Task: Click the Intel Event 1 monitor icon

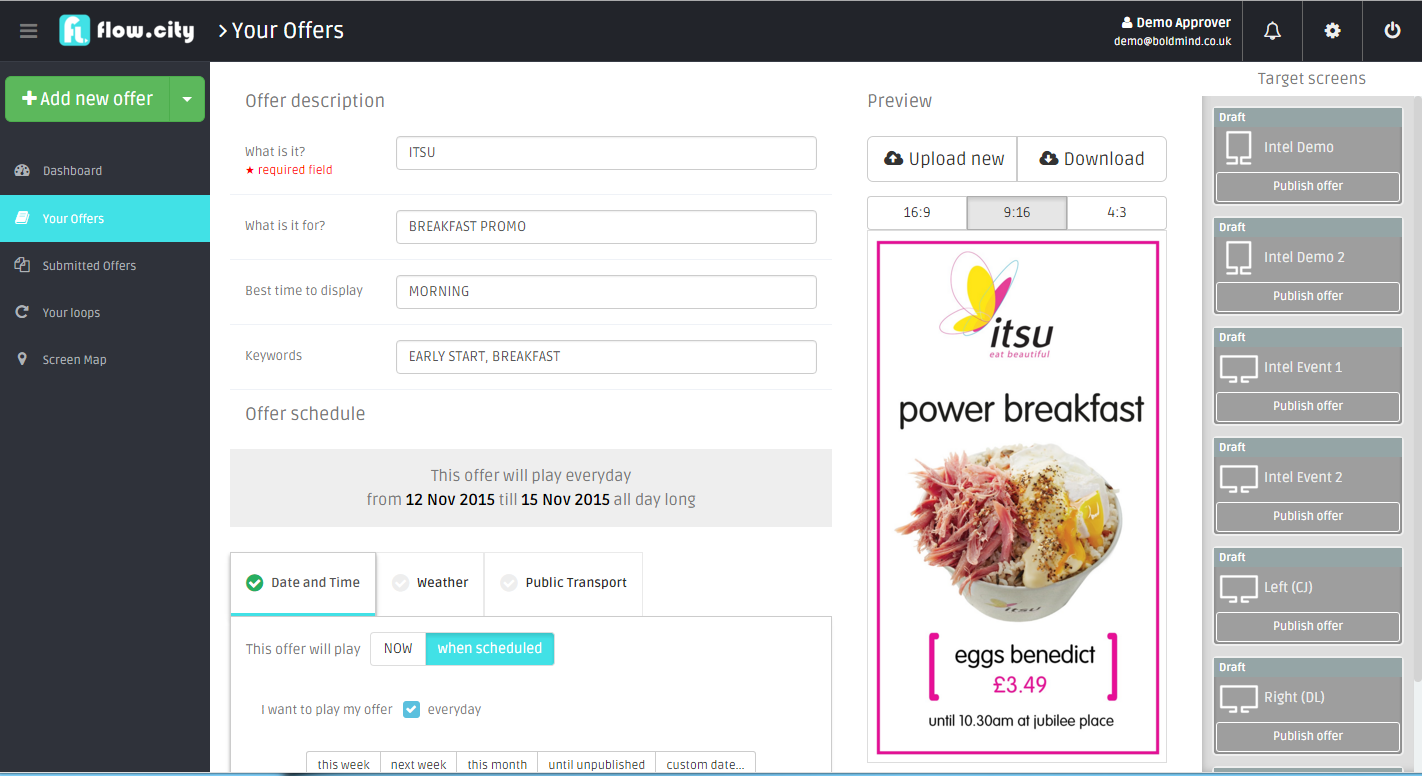Action: tap(1238, 368)
